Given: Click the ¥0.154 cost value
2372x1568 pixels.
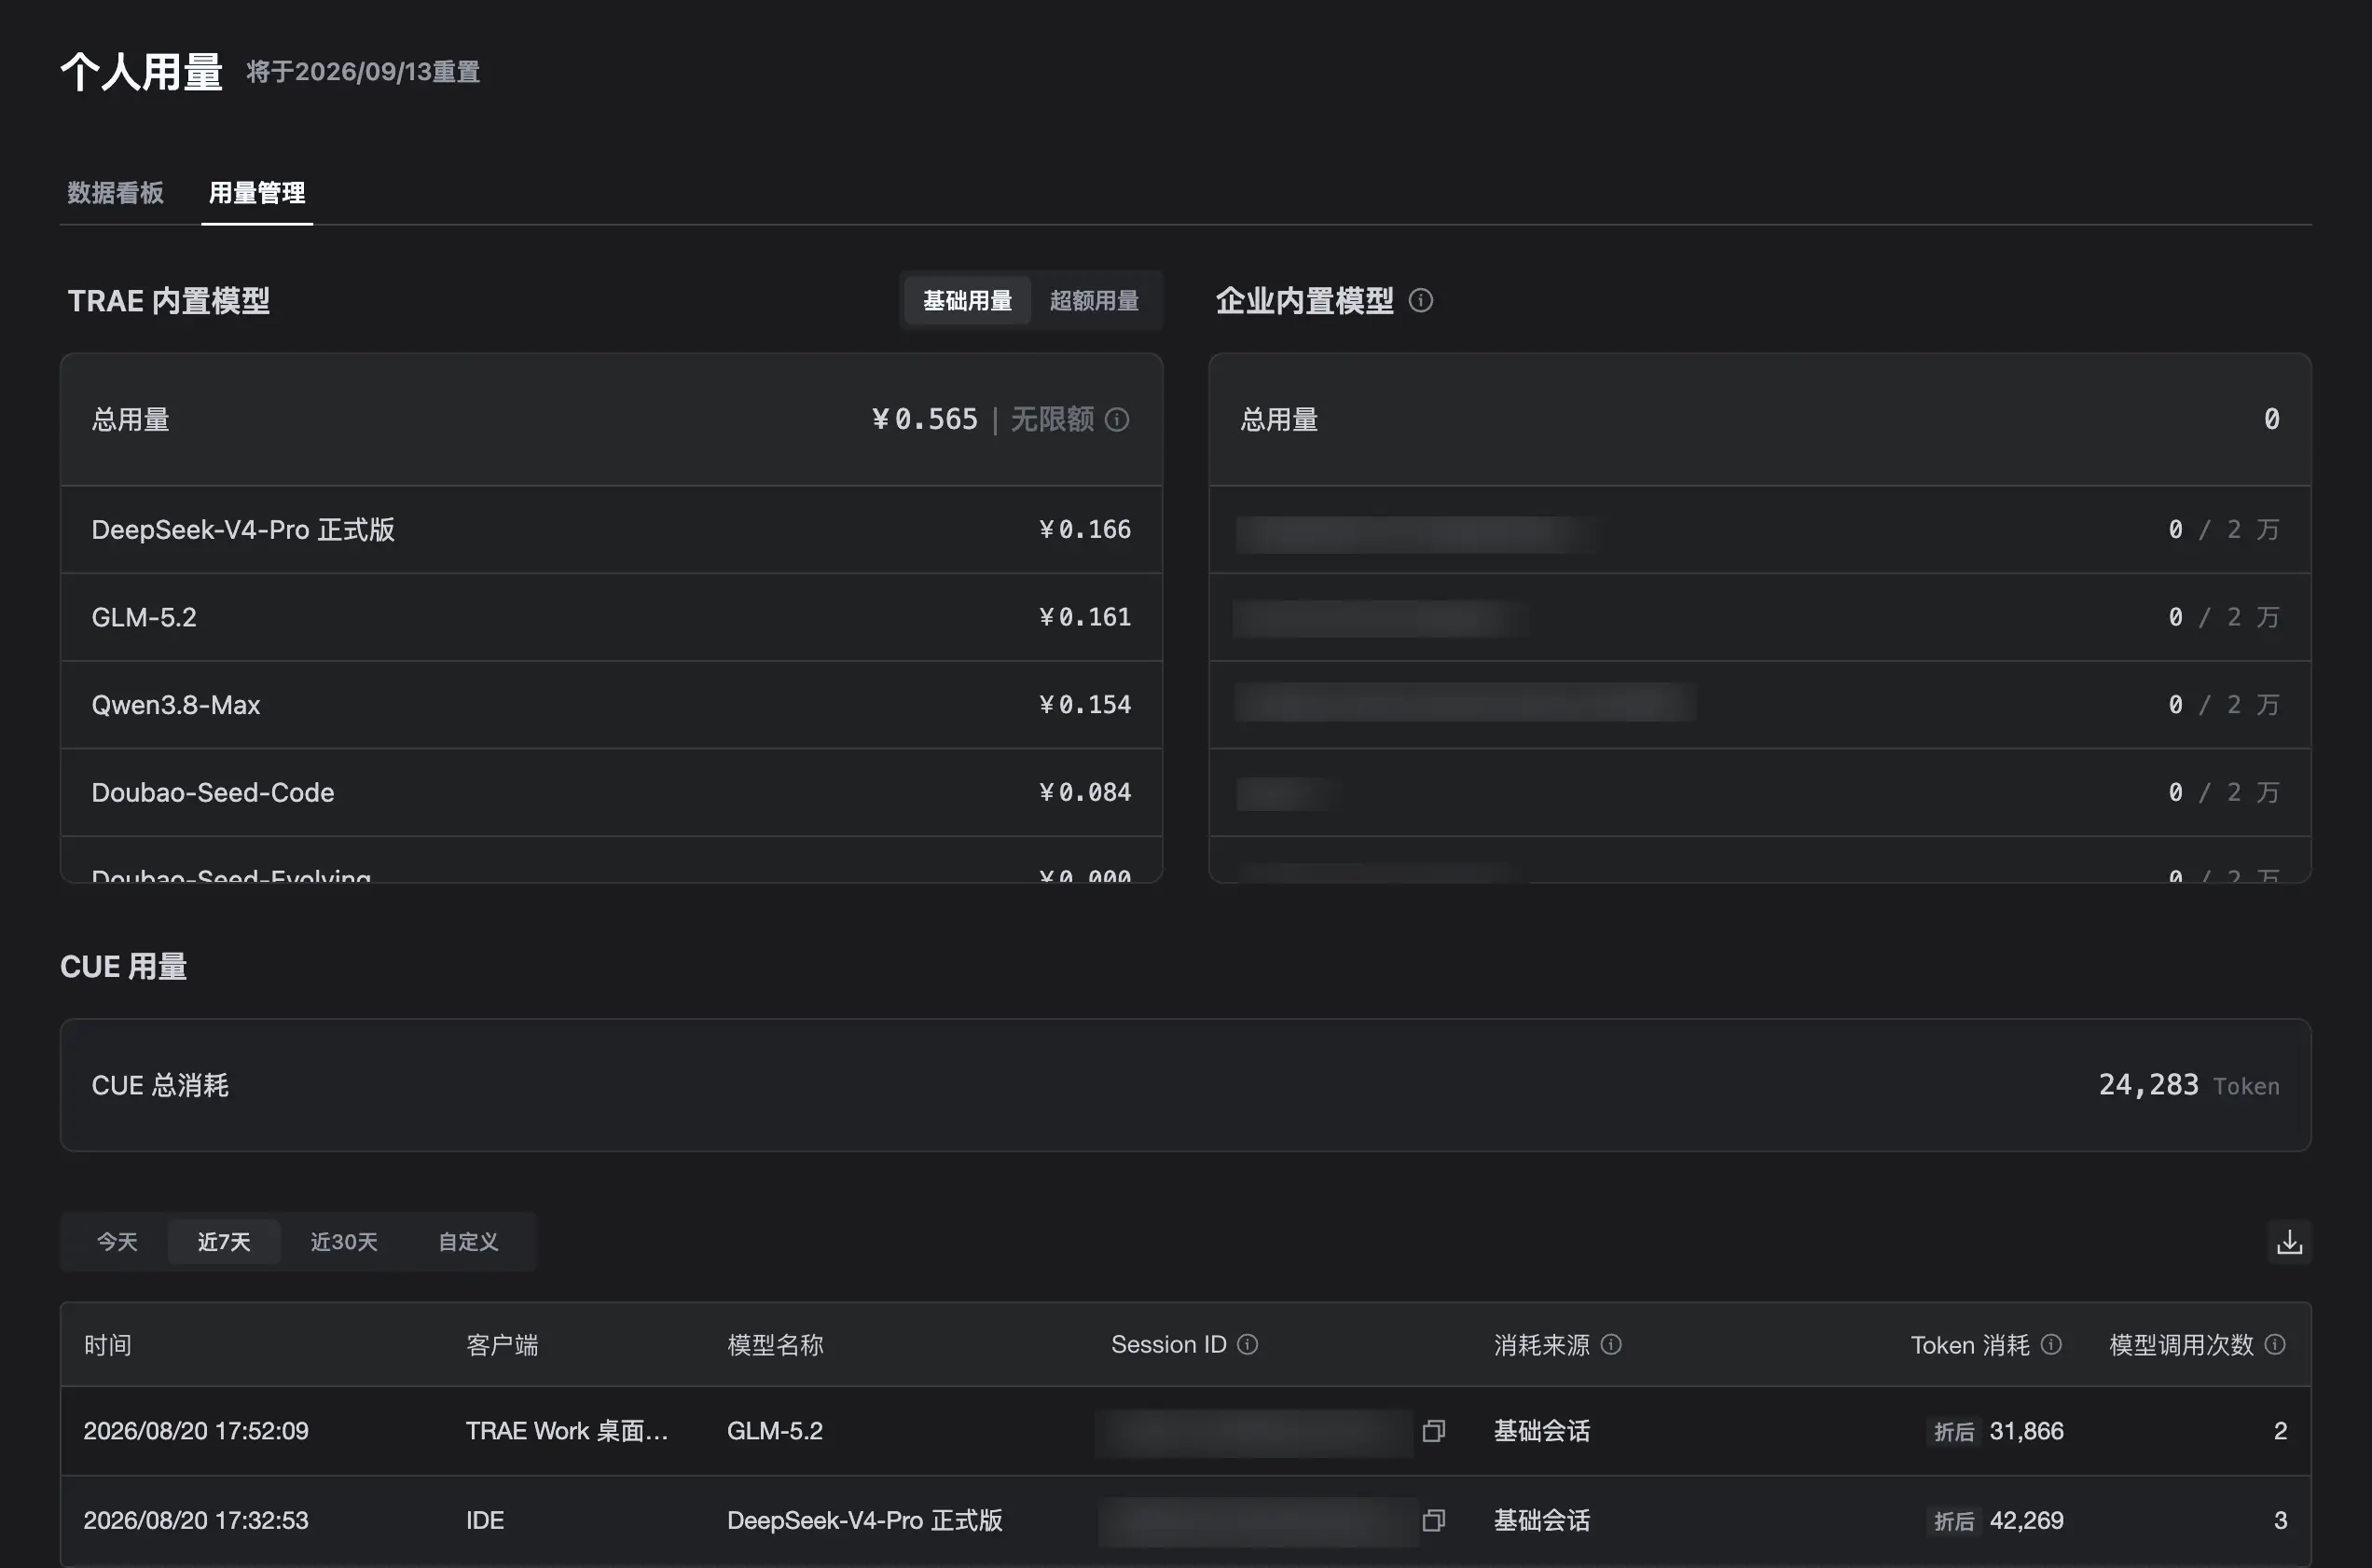Looking at the screenshot, I should point(1085,705).
